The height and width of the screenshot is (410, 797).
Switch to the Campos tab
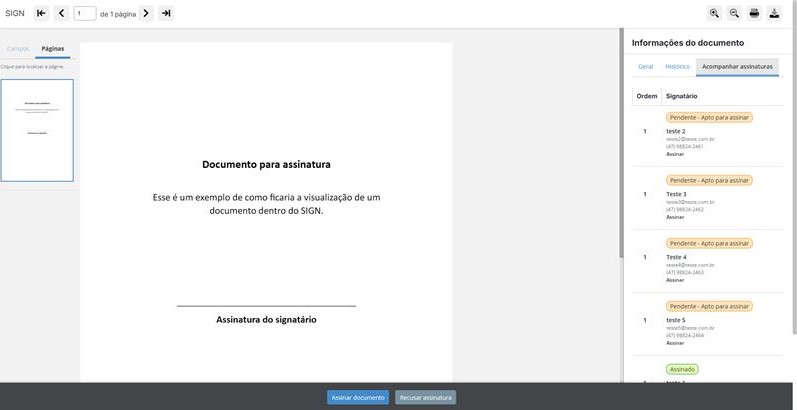tap(18, 49)
